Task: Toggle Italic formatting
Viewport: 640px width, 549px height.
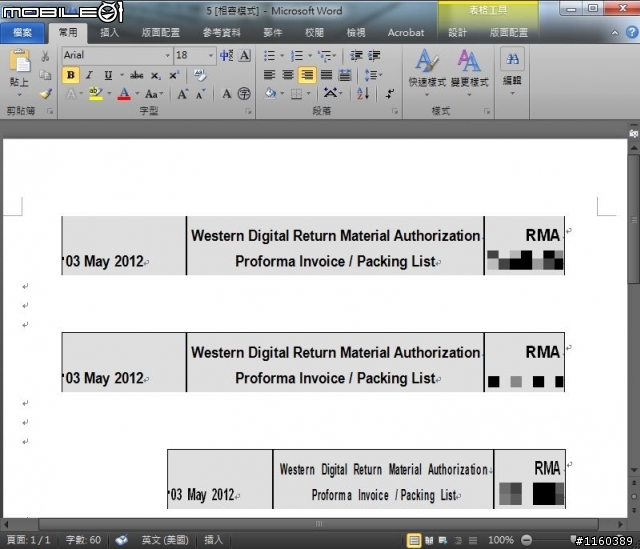Action: click(89, 75)
